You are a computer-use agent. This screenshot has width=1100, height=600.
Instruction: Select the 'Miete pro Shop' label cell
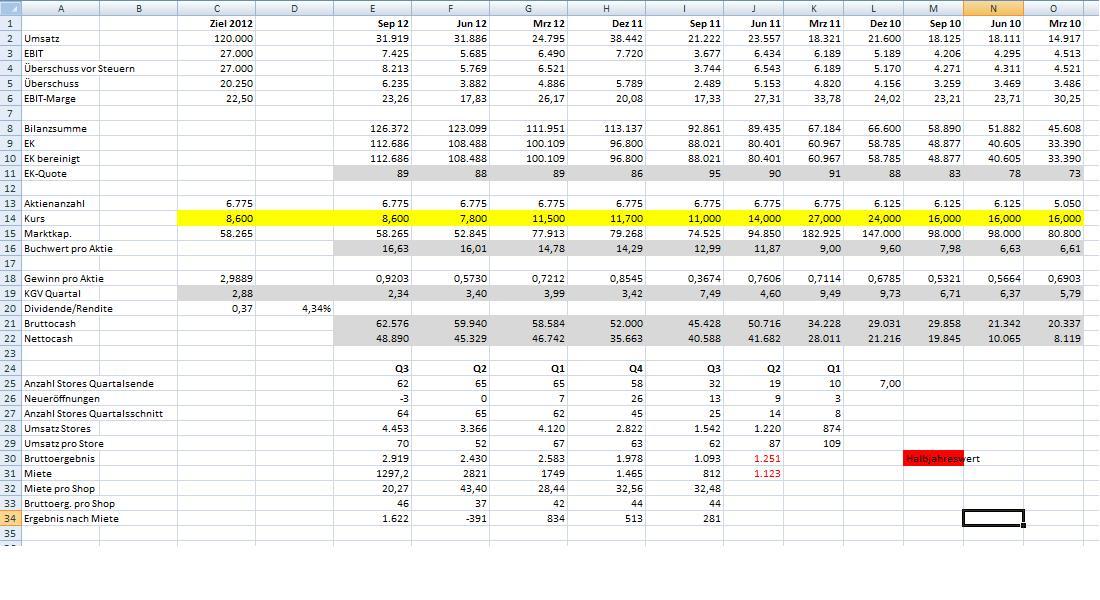(60, 488)
